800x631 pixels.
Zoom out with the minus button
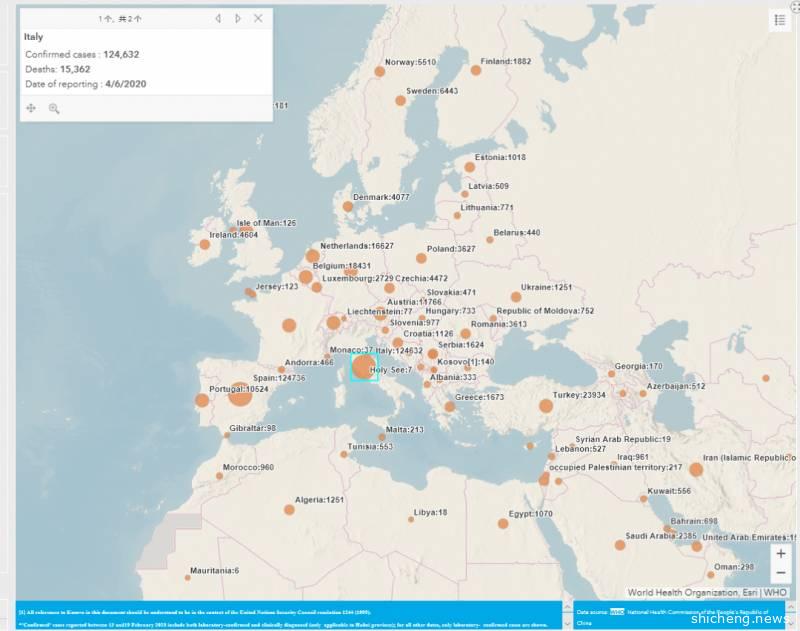780,573
